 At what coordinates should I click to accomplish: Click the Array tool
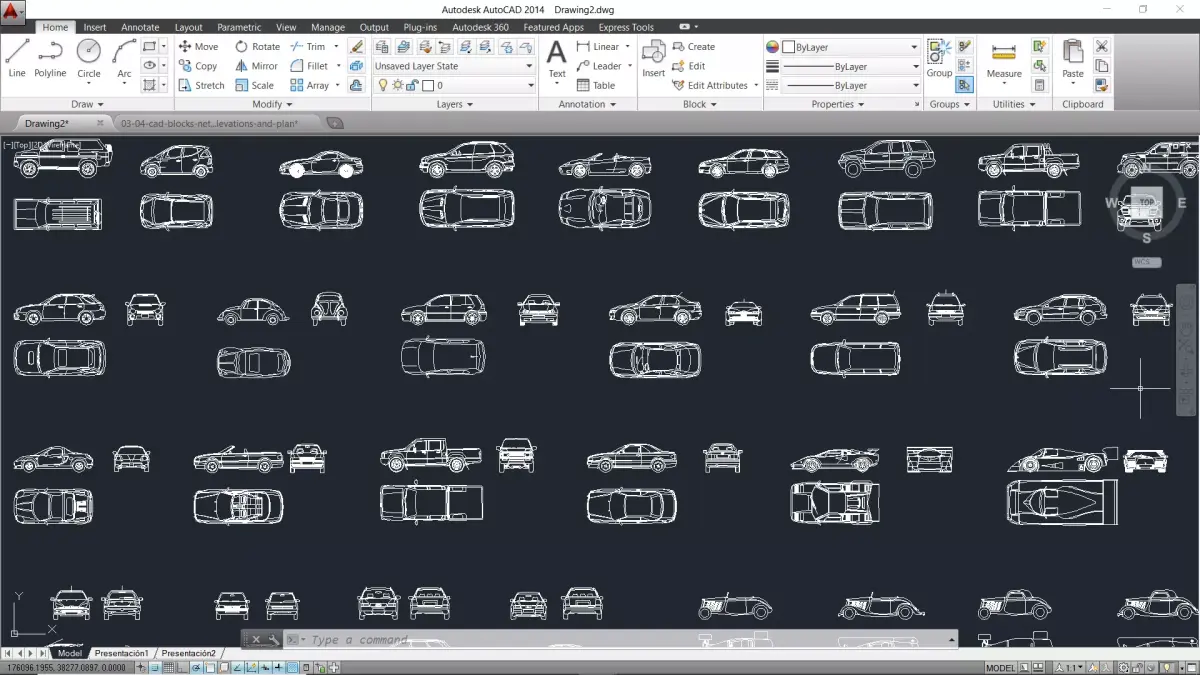310,85
